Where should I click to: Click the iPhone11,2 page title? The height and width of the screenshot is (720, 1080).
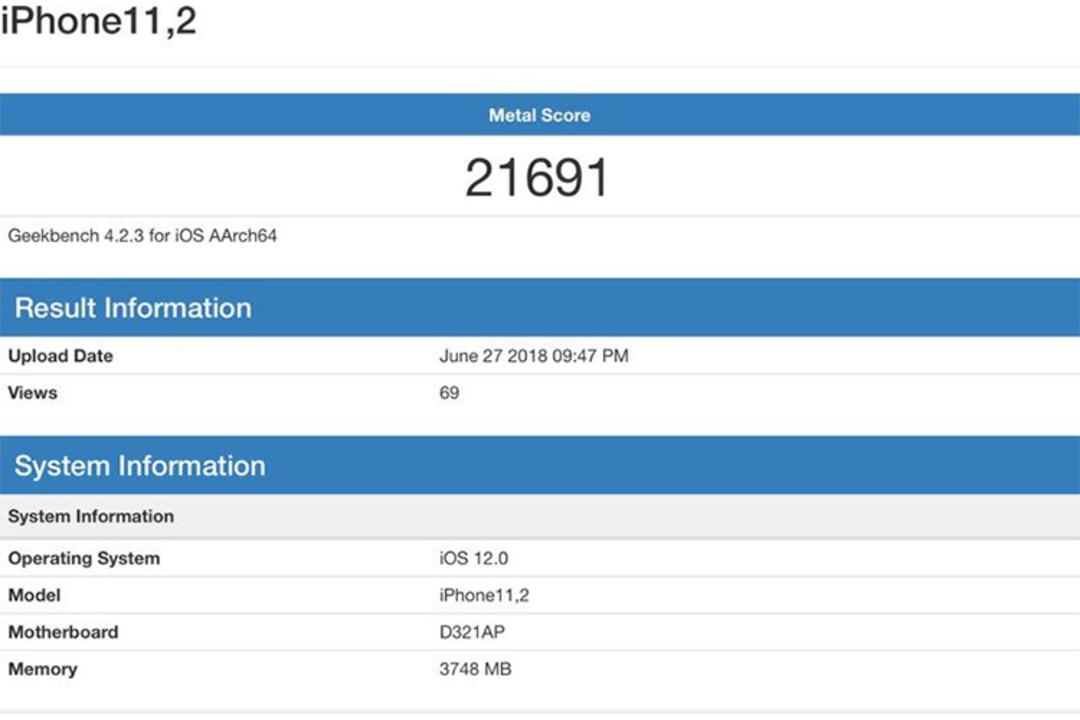tap(98, 20)
